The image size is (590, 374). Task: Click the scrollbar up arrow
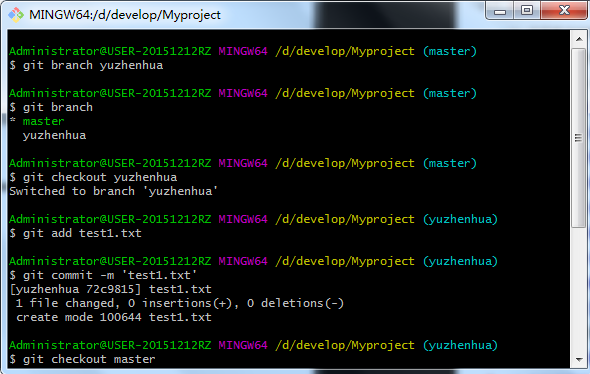point(579,39)
